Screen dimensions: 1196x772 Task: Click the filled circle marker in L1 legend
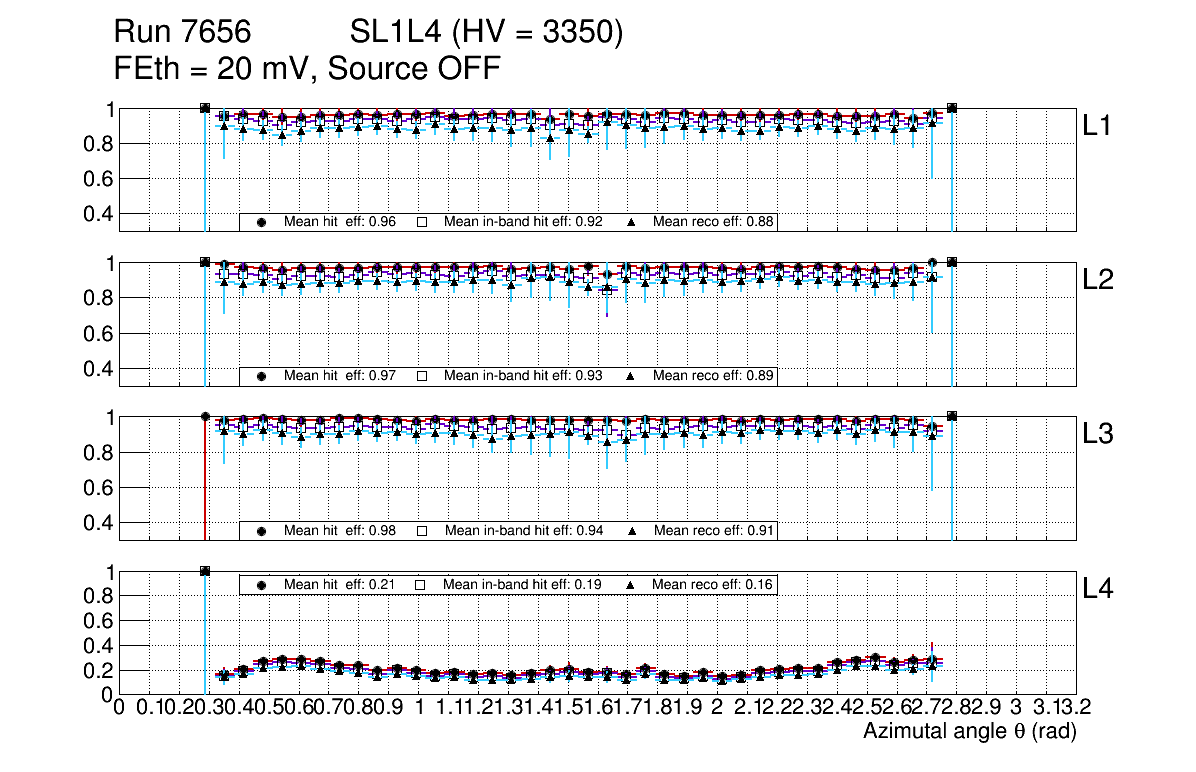(262, 222)
